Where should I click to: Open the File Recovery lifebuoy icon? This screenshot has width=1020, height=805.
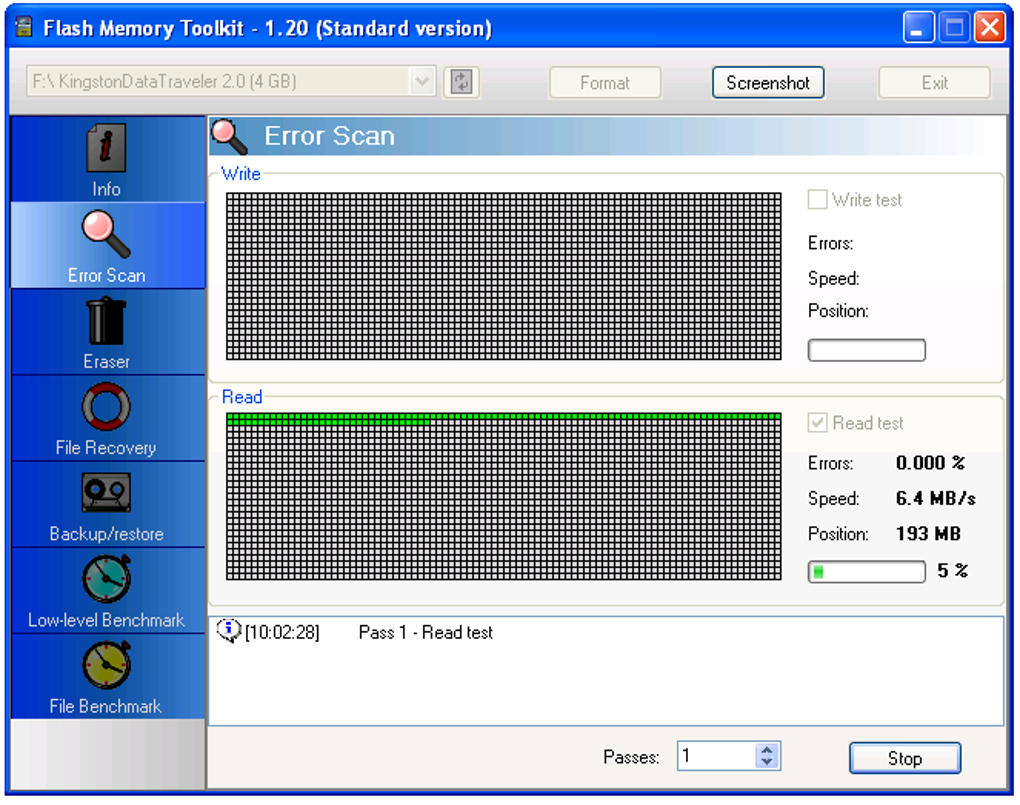[106, 407]
